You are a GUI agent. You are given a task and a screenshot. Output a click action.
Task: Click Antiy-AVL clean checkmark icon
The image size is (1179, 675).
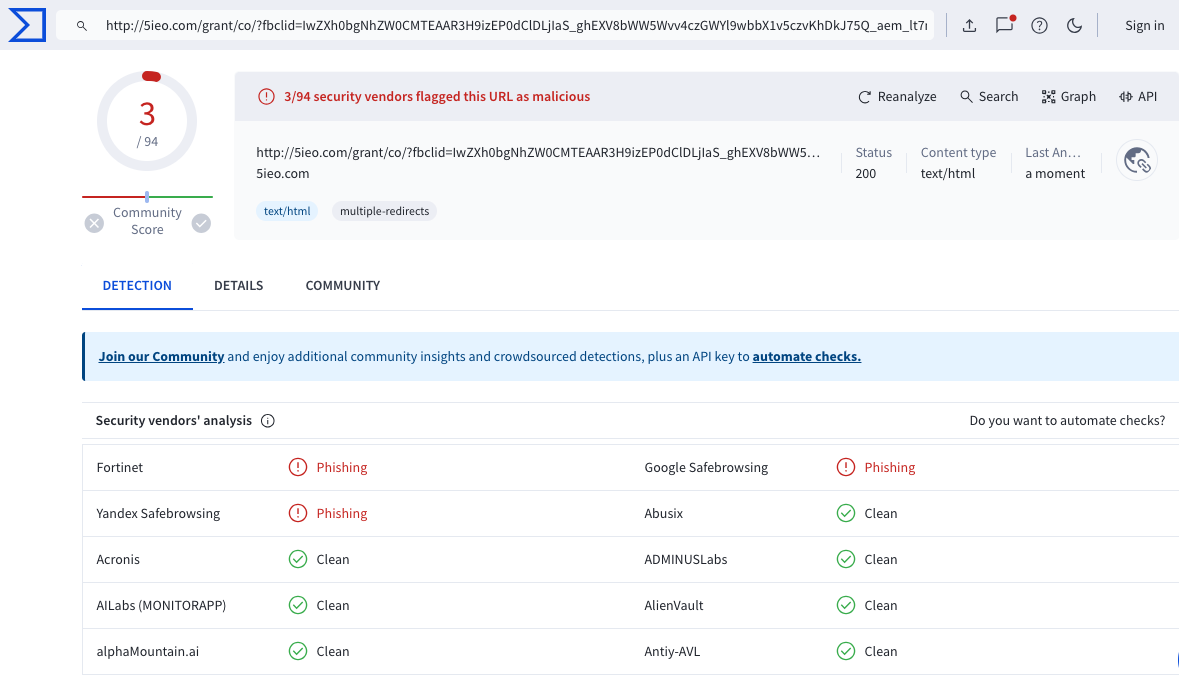click(846, 651)
